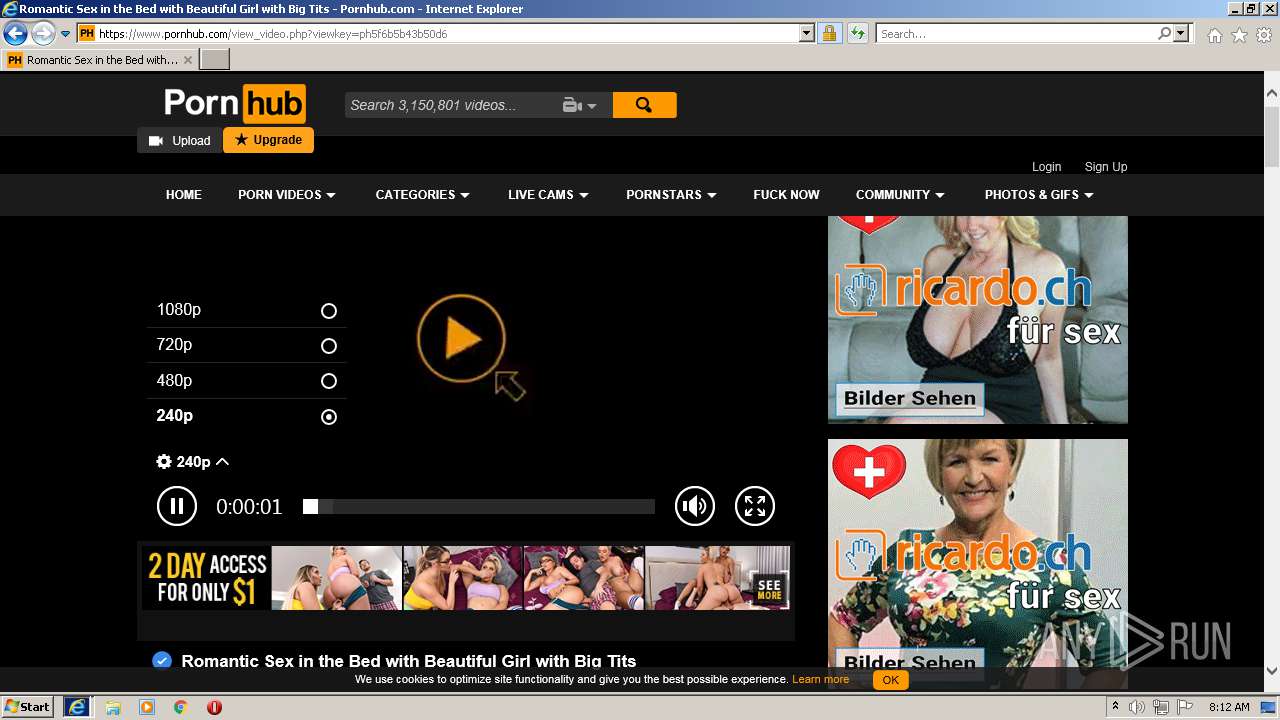
Task: Click the system tray volume icon
Action: (x=1137, y=707)
